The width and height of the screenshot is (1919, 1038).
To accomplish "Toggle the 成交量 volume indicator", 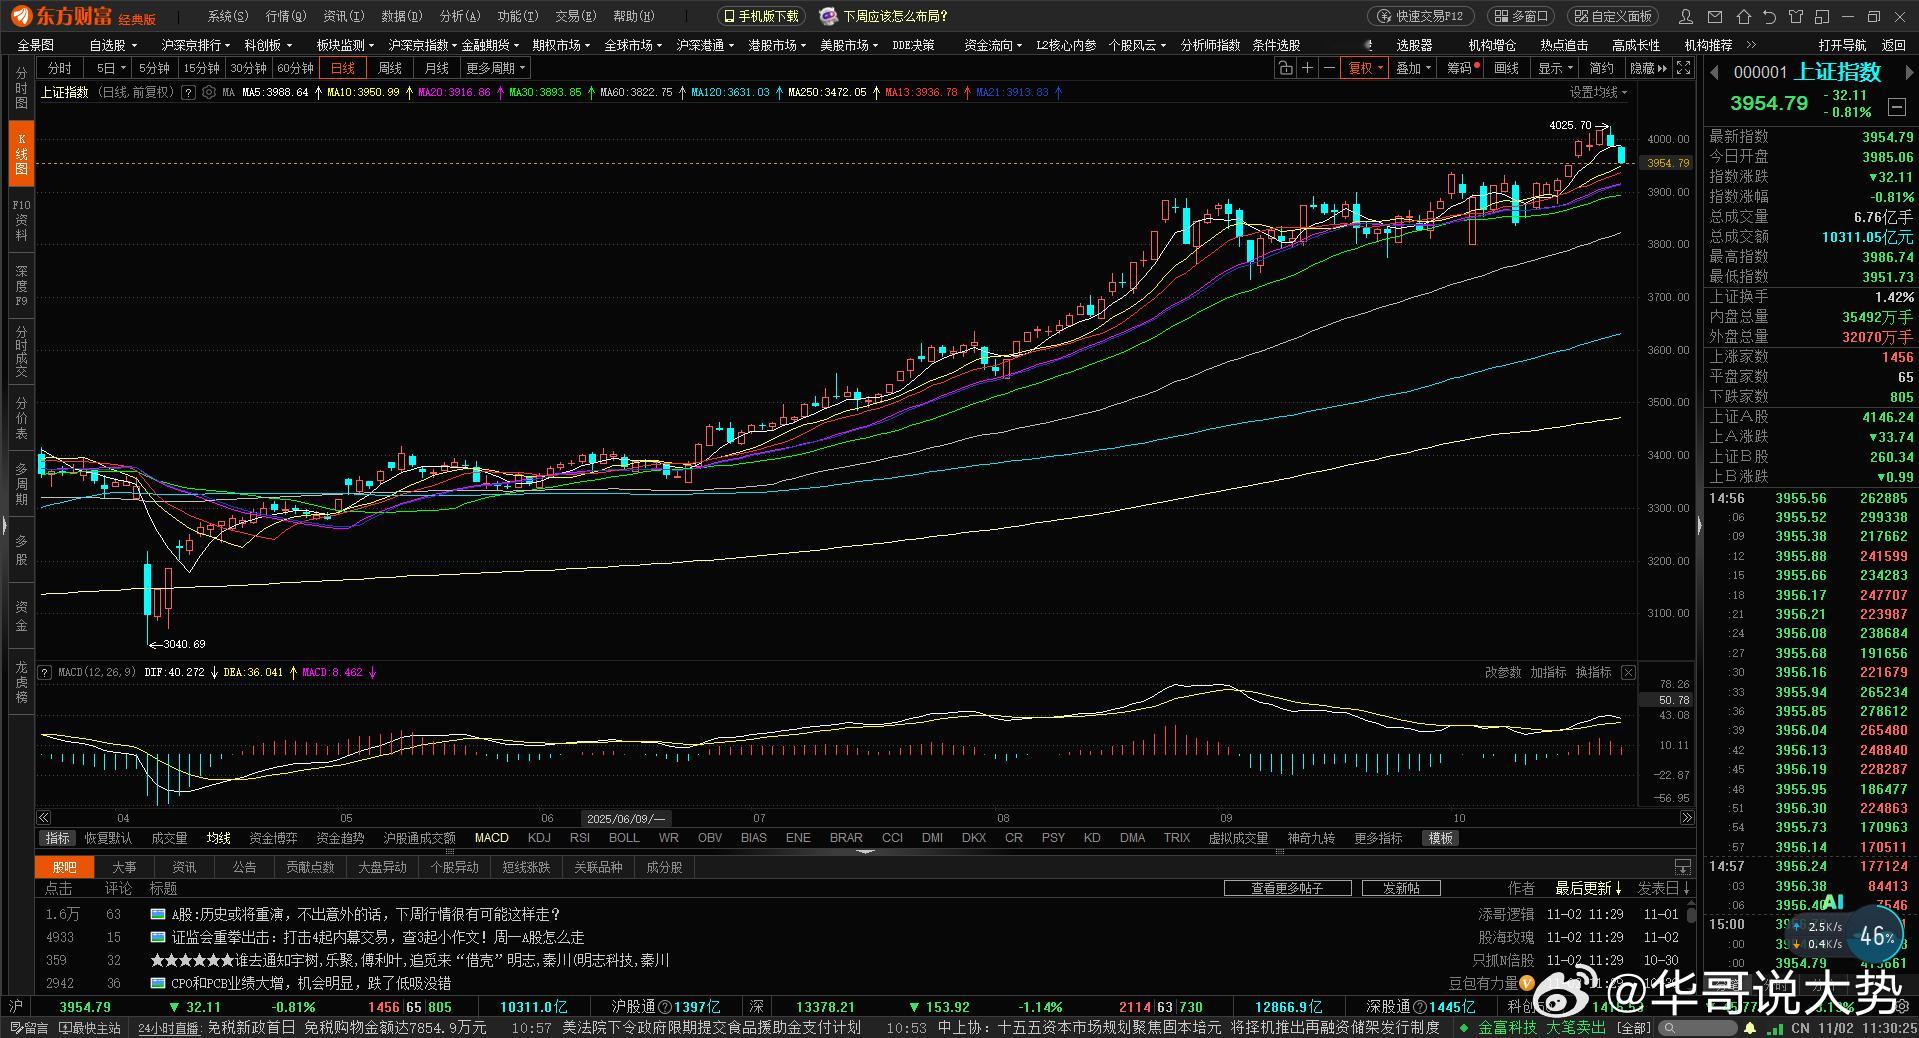I will click(169, 838).
